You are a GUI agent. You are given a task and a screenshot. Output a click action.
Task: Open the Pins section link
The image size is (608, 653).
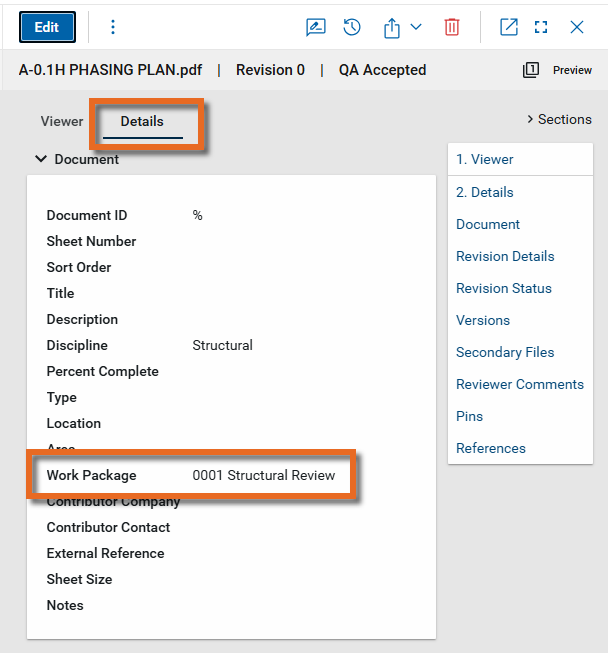coord(469,416)
